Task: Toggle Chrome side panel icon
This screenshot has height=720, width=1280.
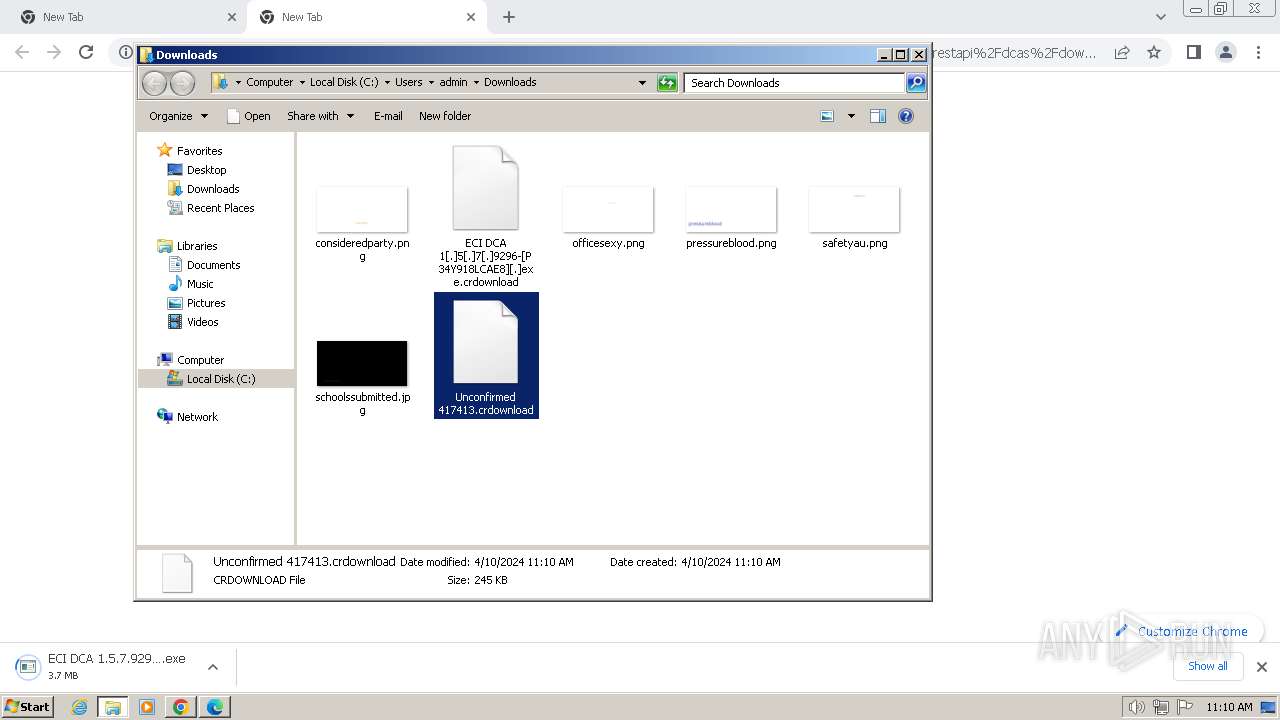Action: pyautogui.click(x=1193, y=52)
